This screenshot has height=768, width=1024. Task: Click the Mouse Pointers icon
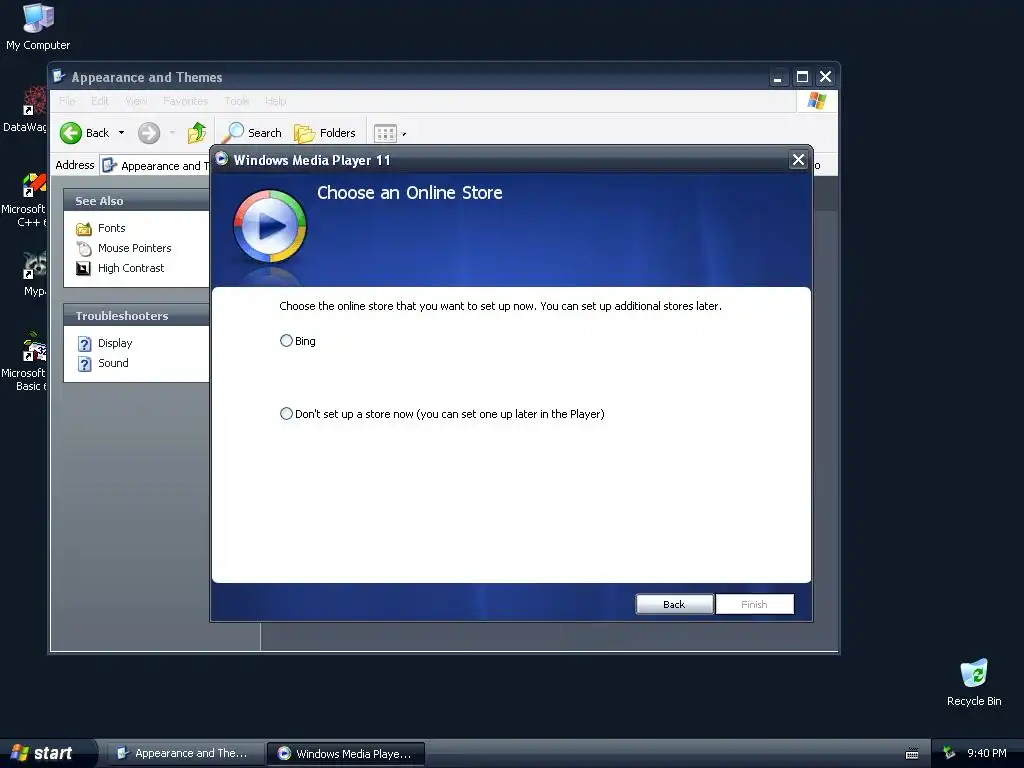84,248
